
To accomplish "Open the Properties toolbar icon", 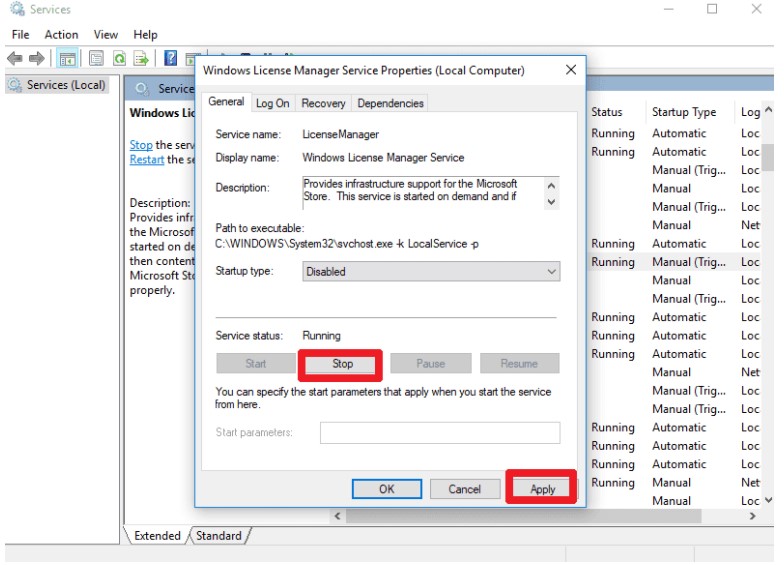I will pos(96,58).
